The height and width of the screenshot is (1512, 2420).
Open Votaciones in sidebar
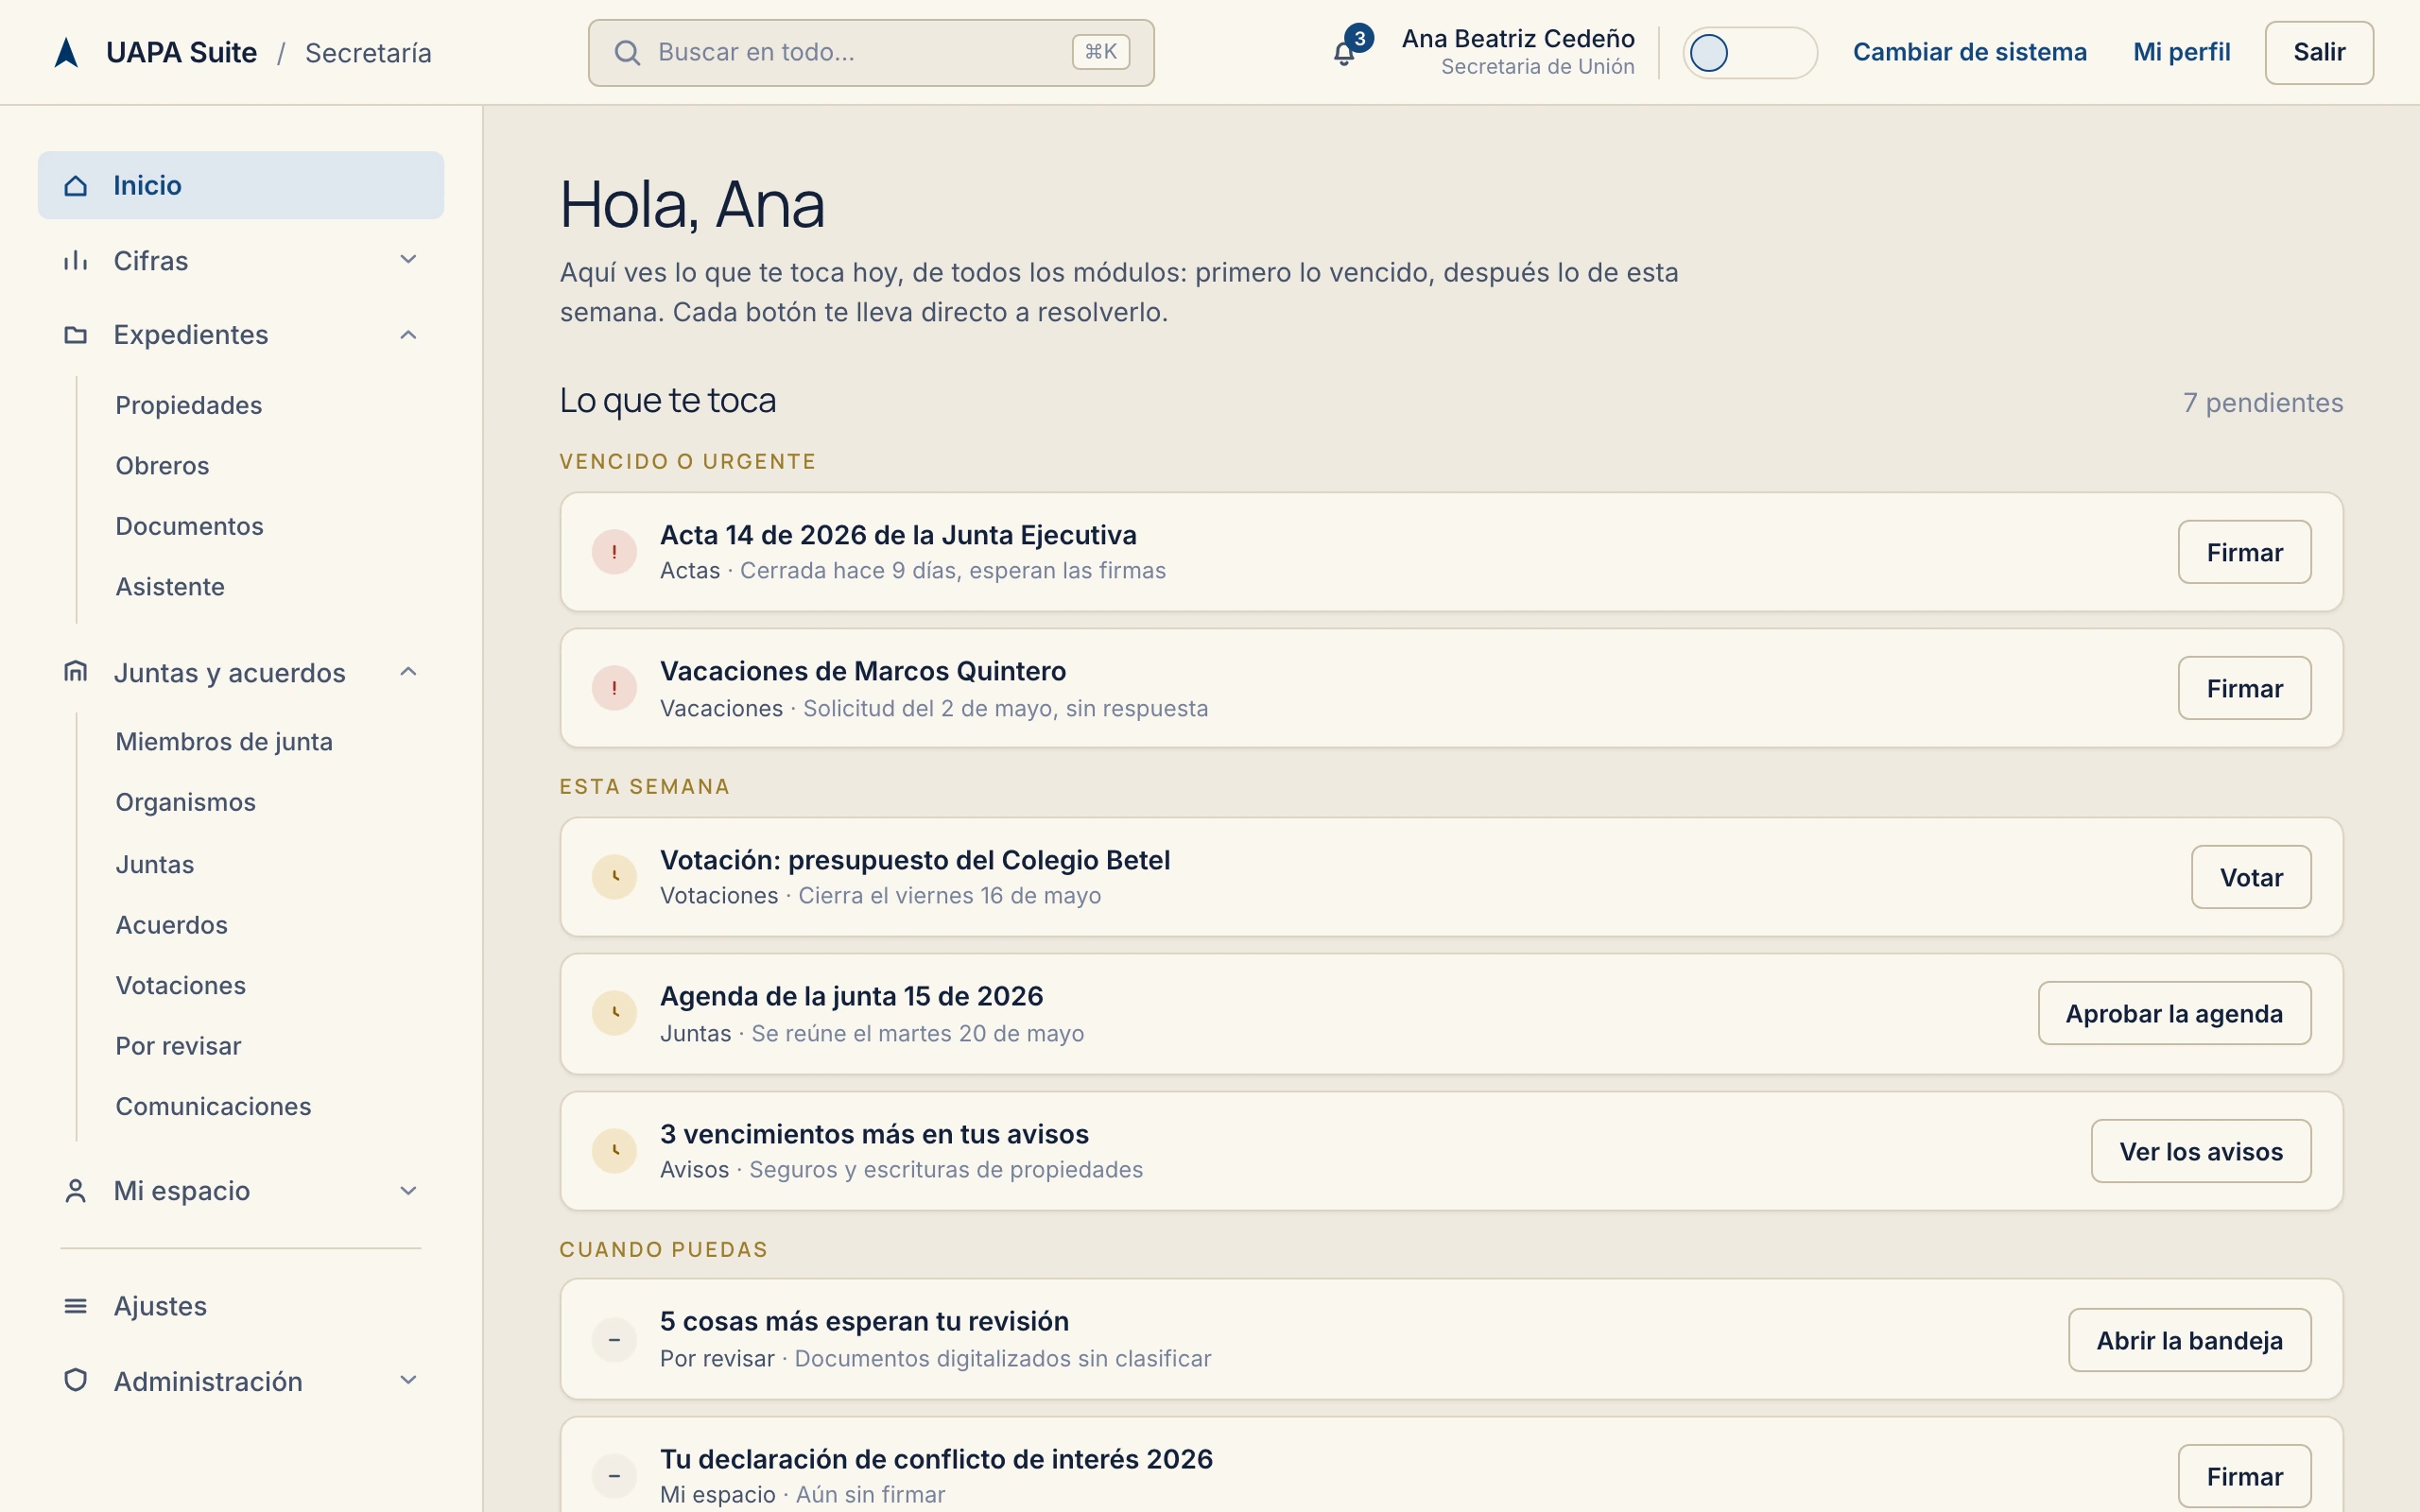(181, 985)
